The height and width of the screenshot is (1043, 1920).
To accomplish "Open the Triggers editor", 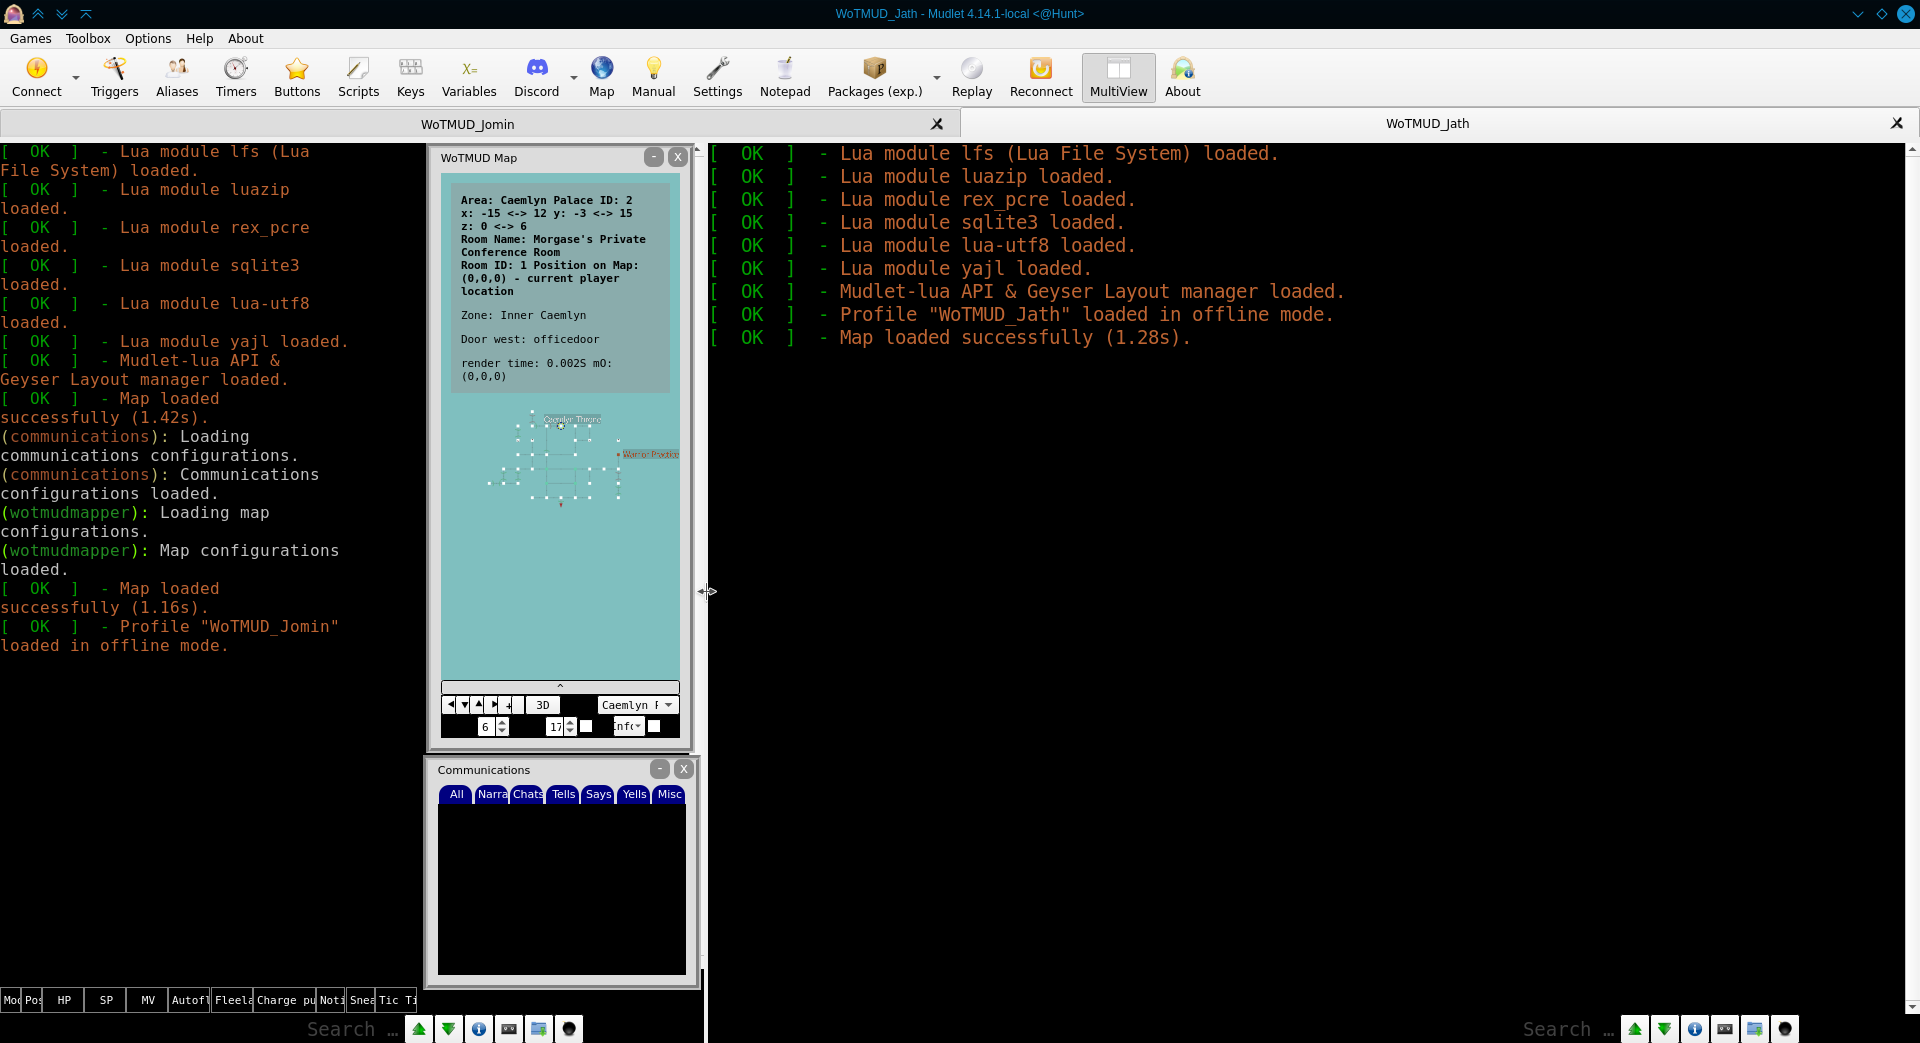I will (114, 77).
